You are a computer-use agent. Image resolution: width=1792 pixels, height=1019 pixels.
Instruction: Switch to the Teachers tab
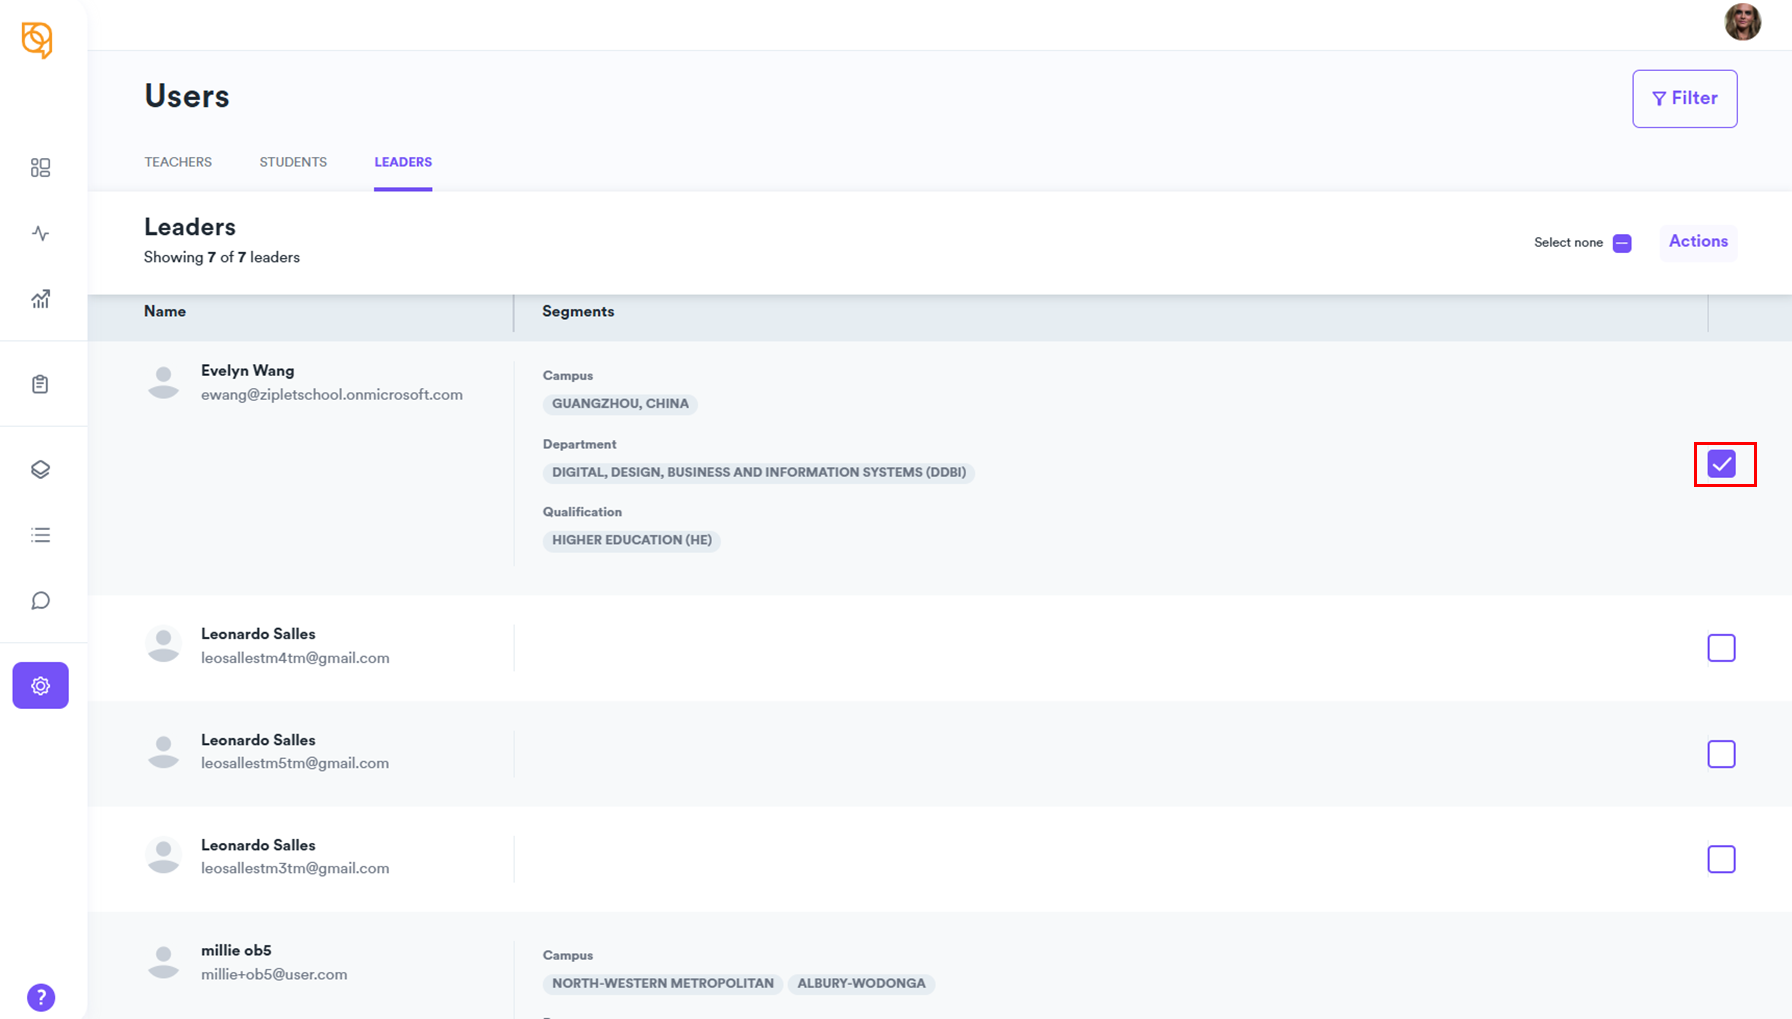pyautogui.click(x=178, y=162)
